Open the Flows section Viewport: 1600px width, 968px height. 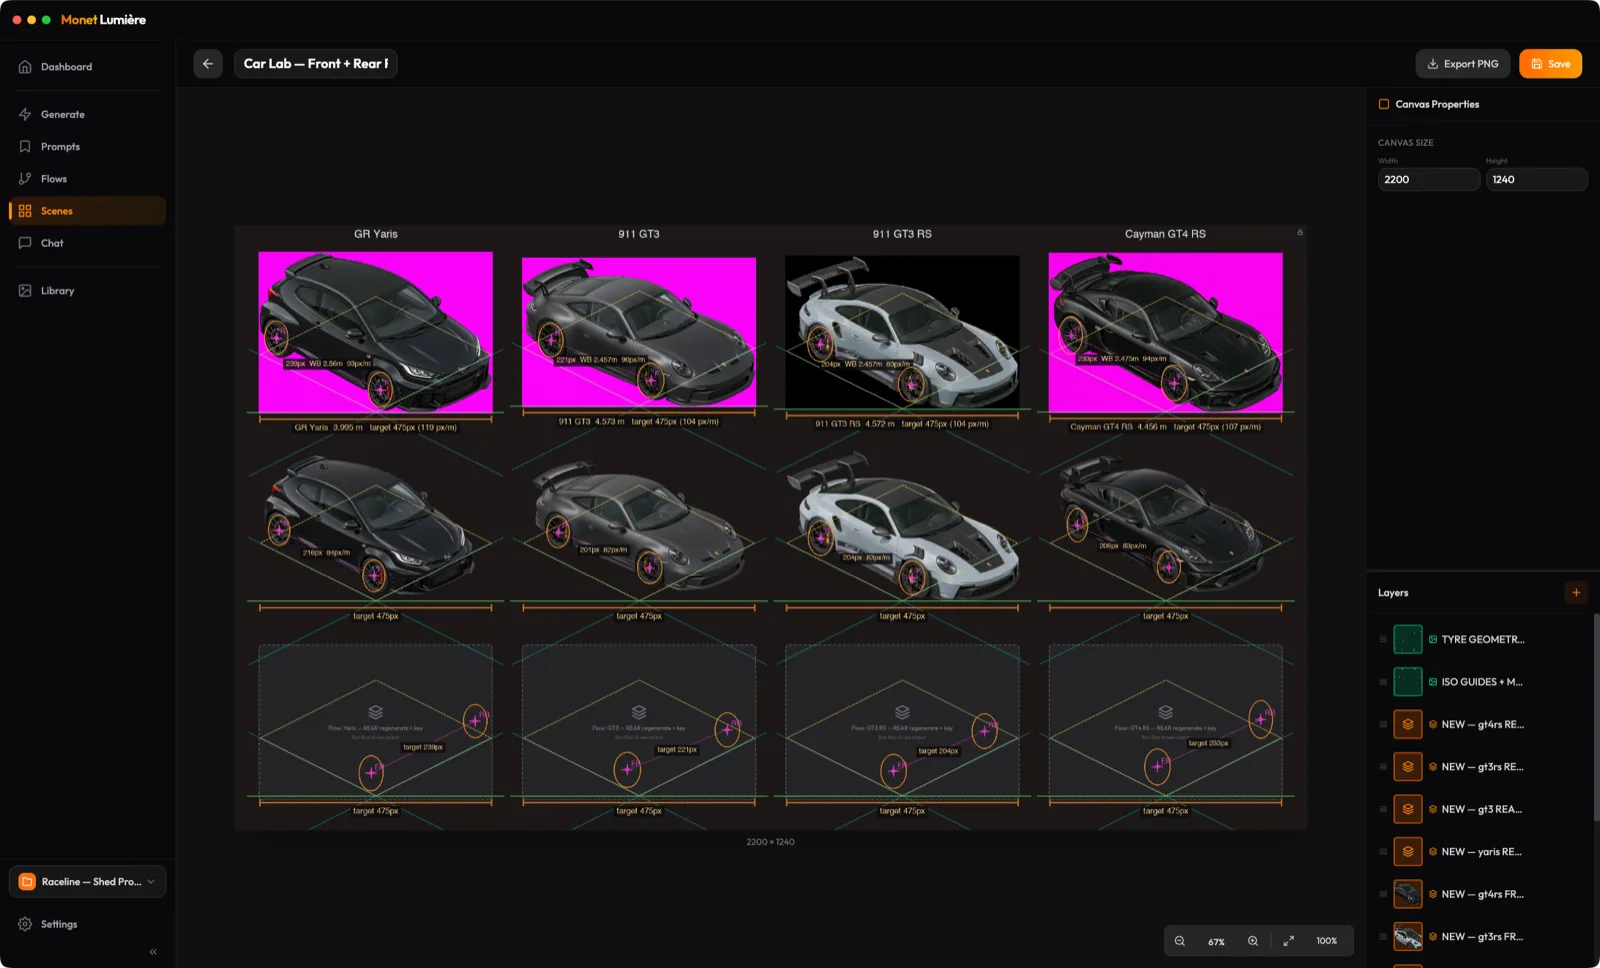tap(88, 179)
